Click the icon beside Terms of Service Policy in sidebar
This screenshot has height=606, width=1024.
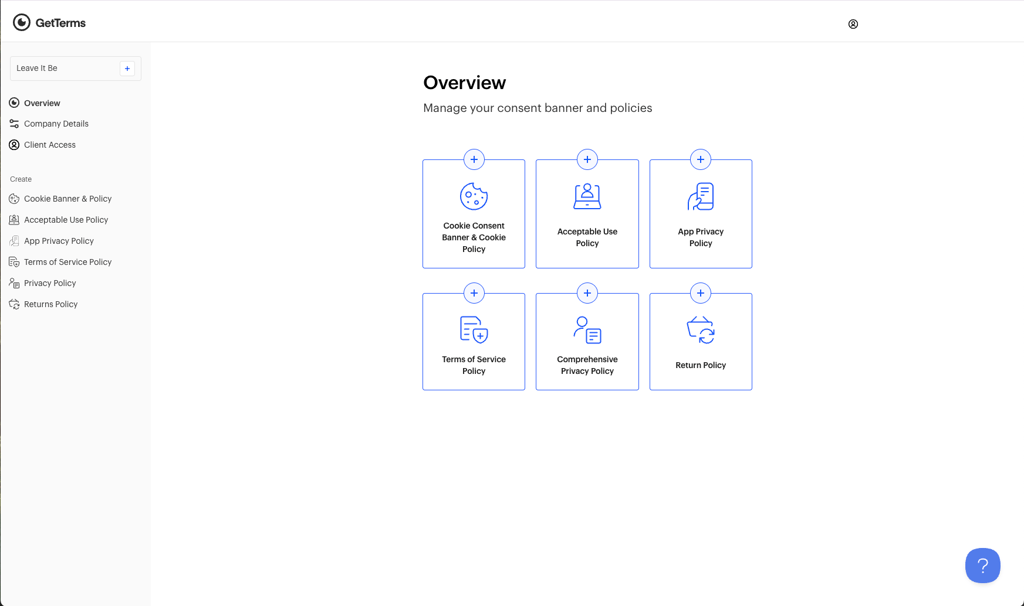pos(14,262)
